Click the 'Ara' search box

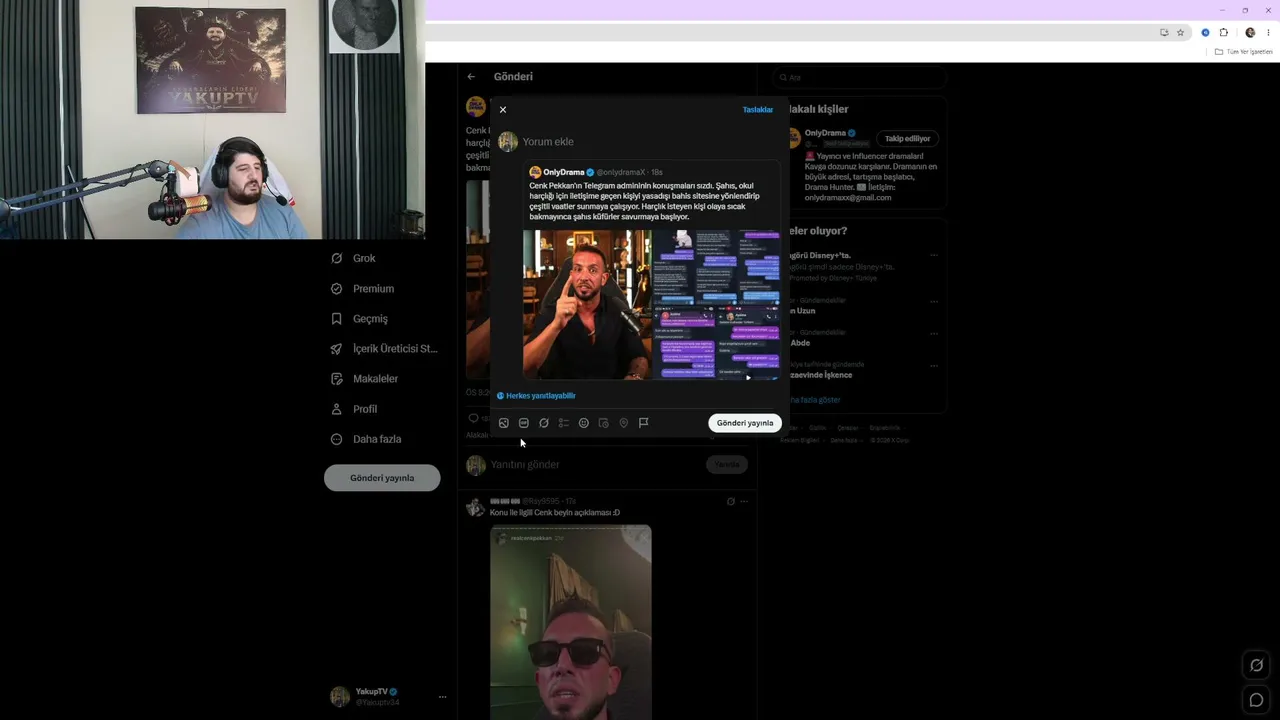click(860, 77)
